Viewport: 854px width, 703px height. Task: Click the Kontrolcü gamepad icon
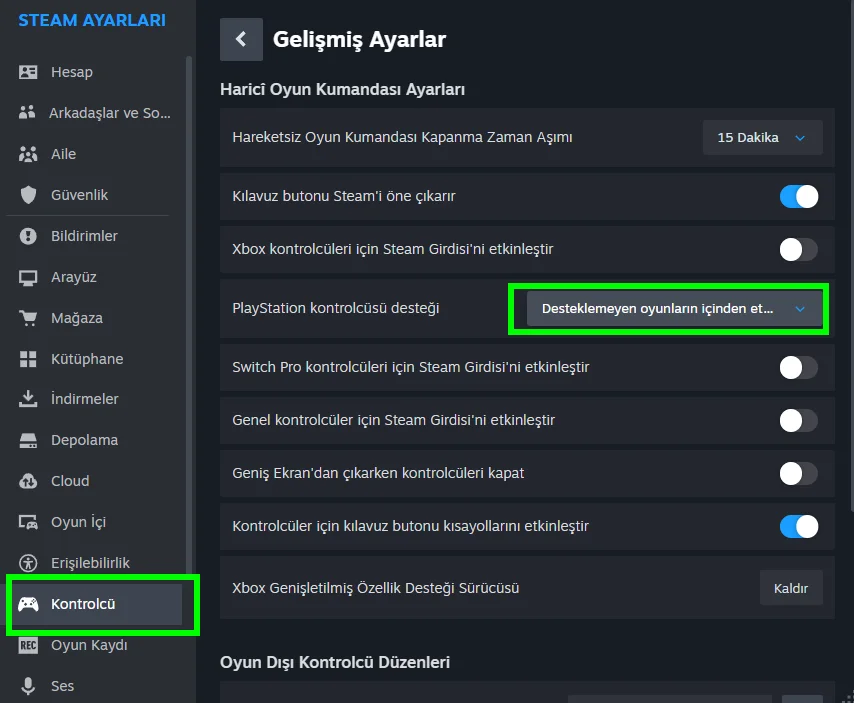tap(28, 604)
